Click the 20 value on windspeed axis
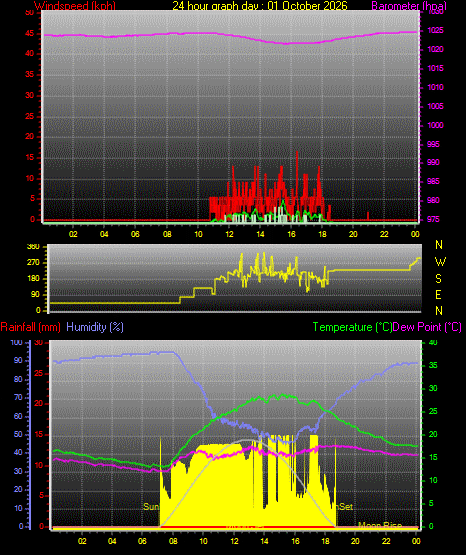466x555 pixels. (x=30, y=137)
